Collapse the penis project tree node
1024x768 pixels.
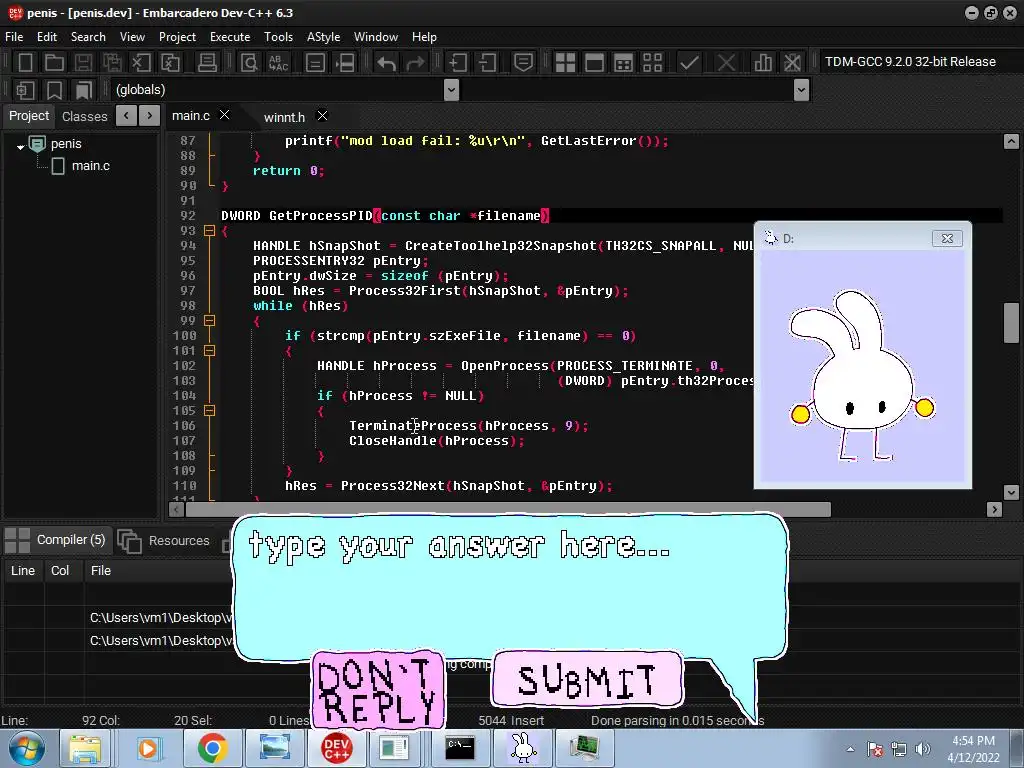(x=20, y=147)
